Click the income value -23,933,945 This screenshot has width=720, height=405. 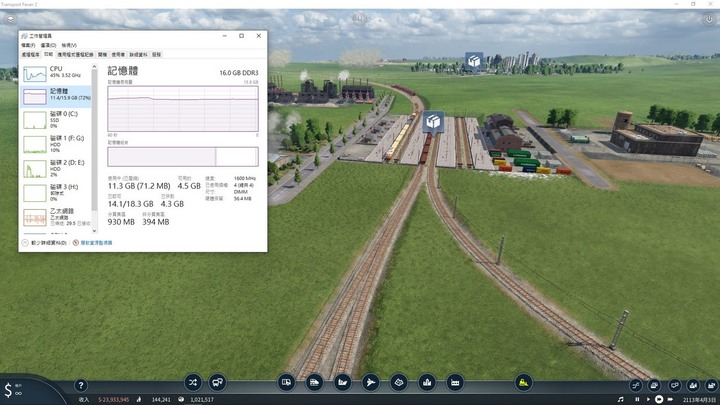pos(113,400)
